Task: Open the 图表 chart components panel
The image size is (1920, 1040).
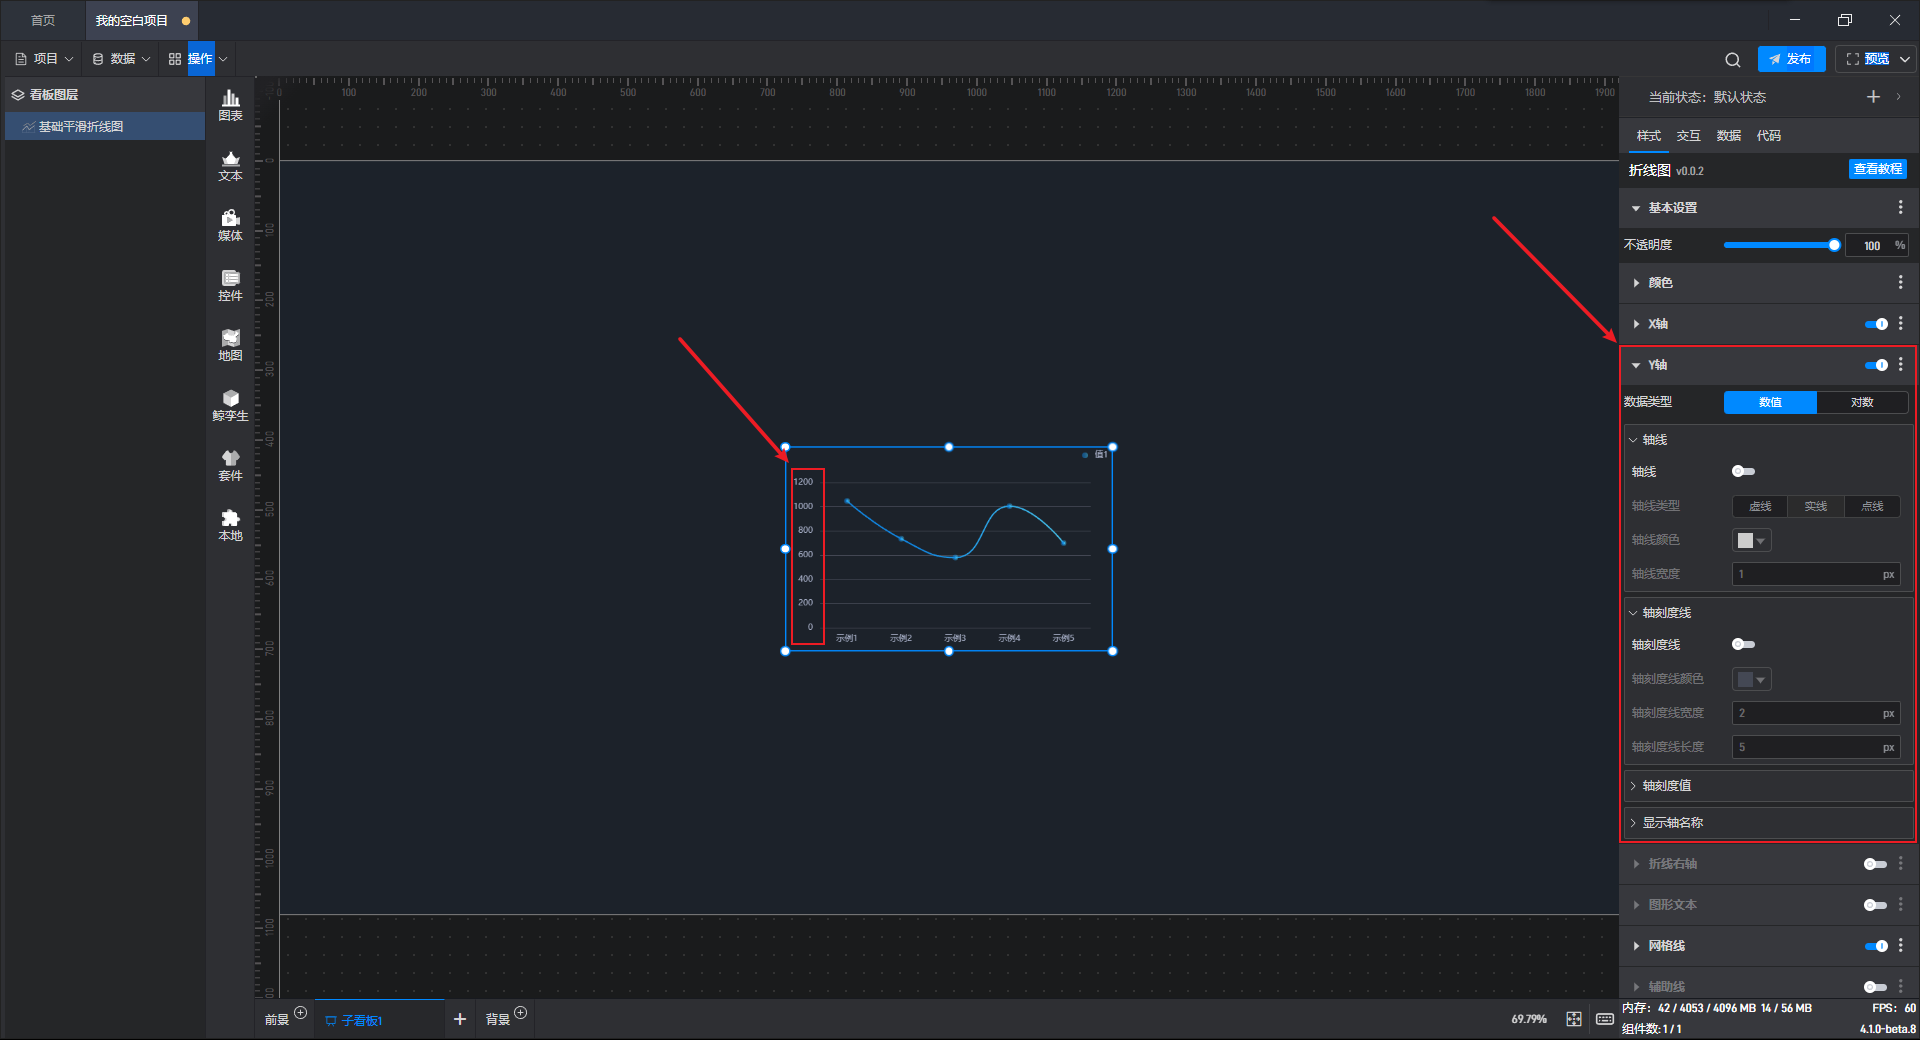Action: pyautogui.click(x=230, y=105)
